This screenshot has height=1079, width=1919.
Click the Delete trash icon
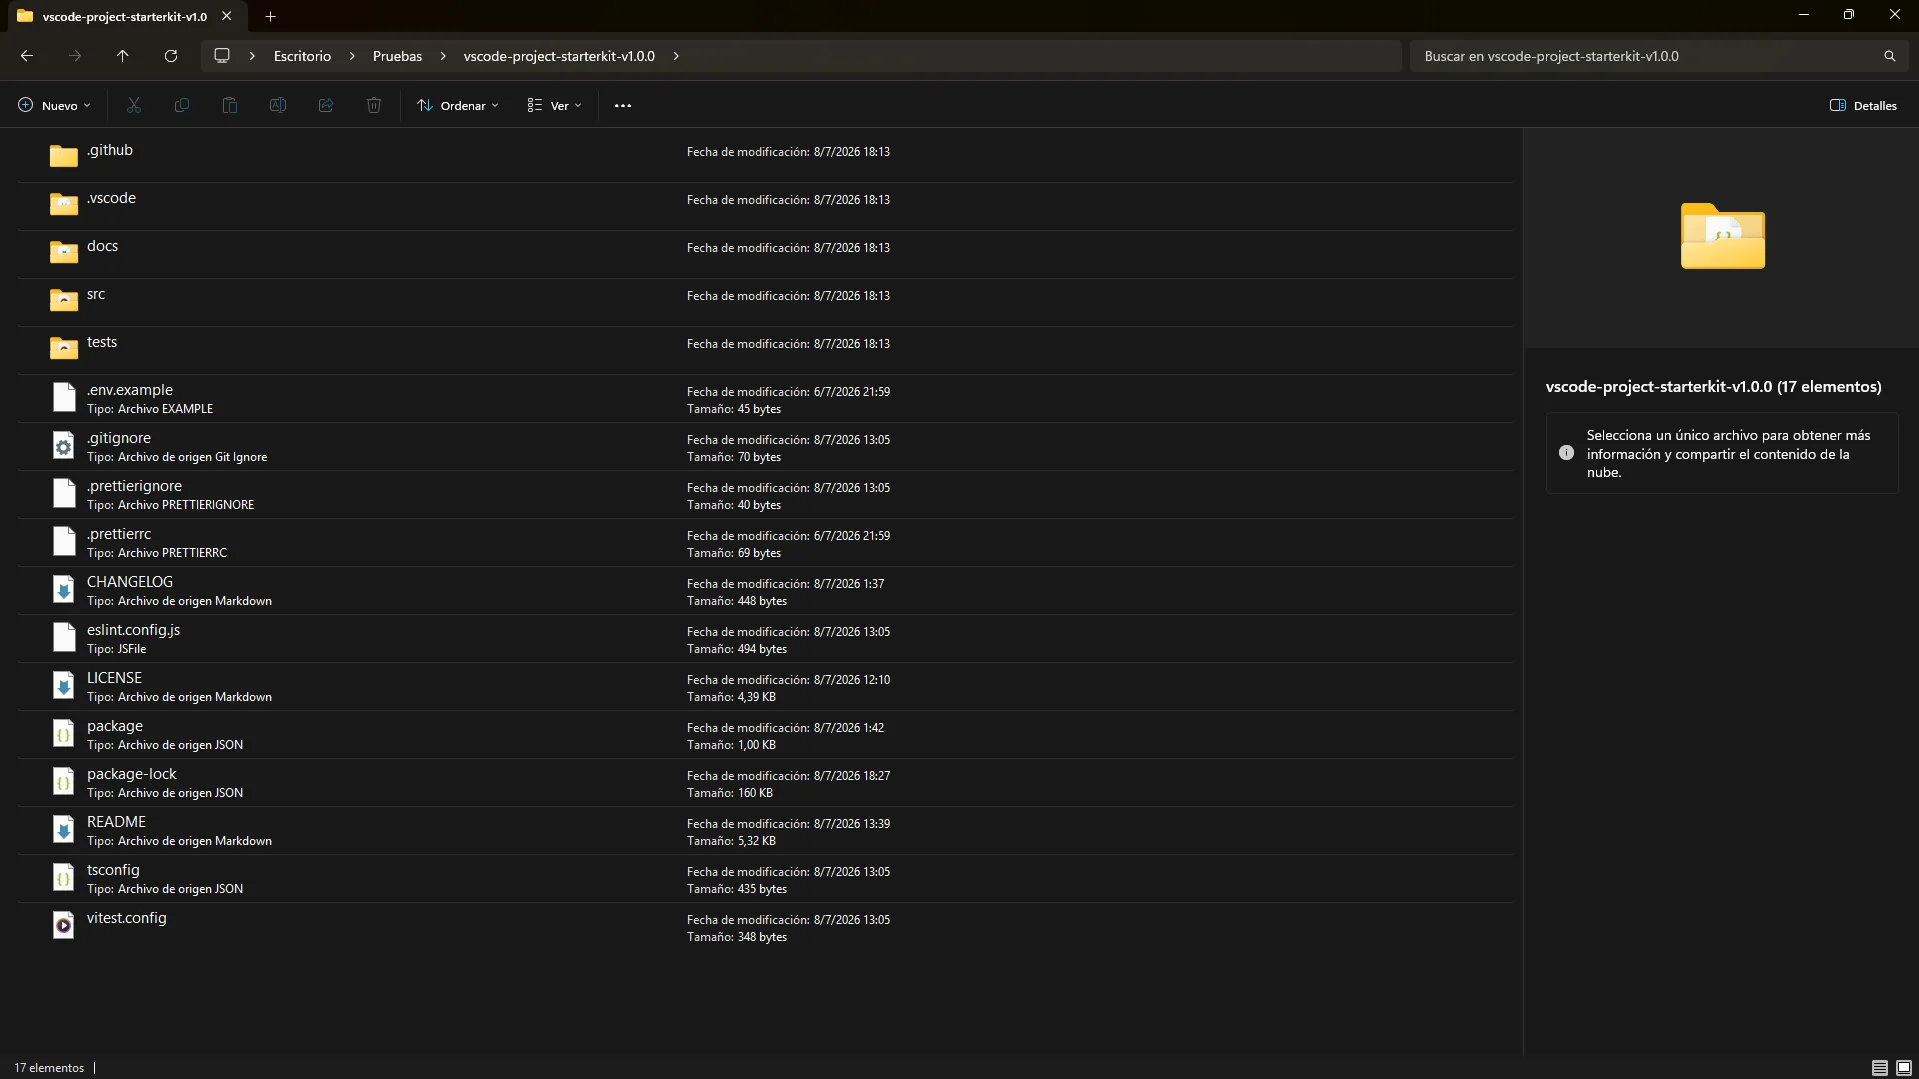[374, 105]
